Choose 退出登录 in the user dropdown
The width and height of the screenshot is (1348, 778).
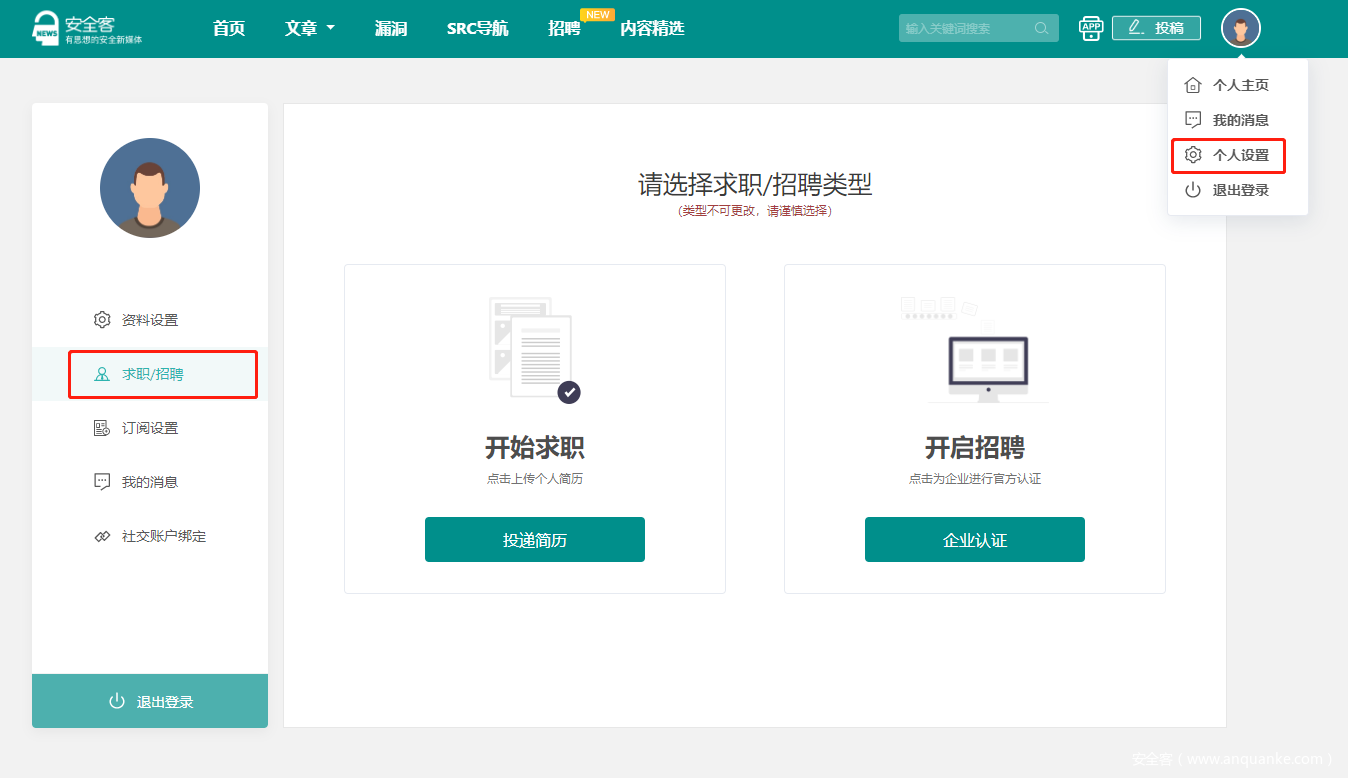click(1240, 190)
